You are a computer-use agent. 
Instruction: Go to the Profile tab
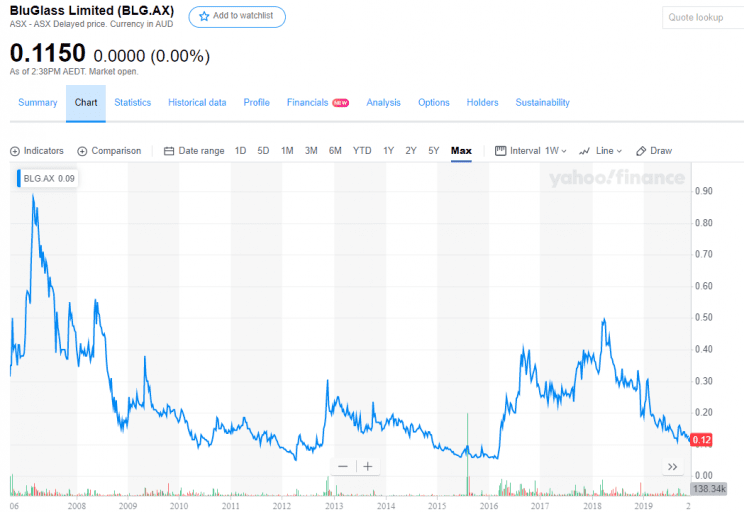[x=256, y=102]
